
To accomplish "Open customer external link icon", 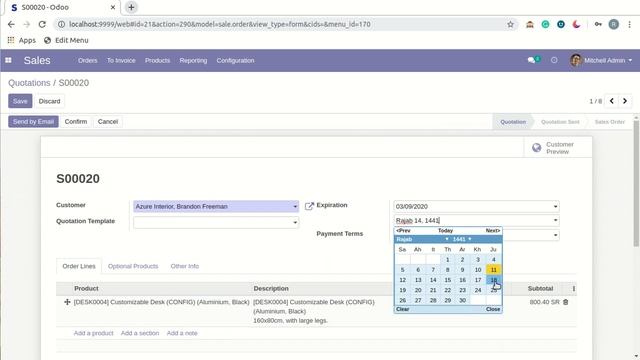I will click(309, 206).
